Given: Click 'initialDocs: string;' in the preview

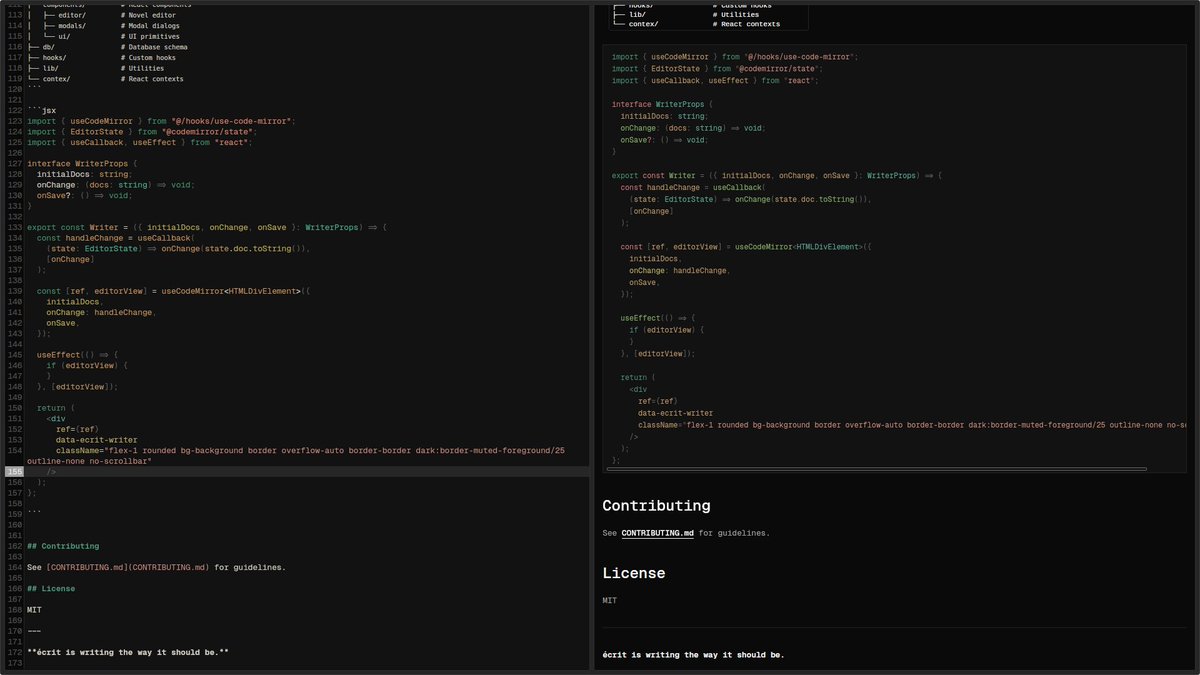Looking at the screenshot, I should pyautogui.click(x=662, y=116).
